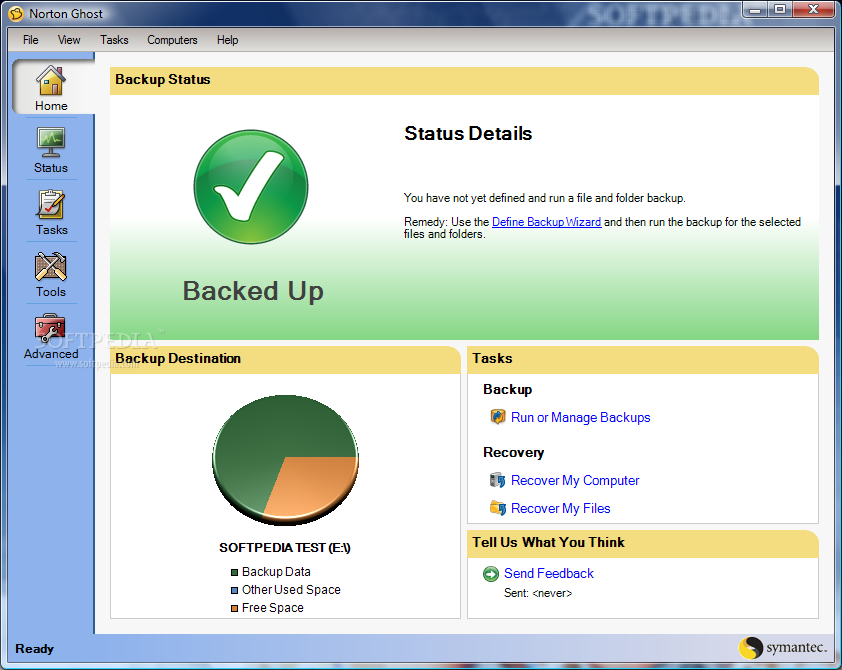Click the Other Used Space legend label
Image resolution: width=842 pixels, height=670 pixels.
coord(291,589)
